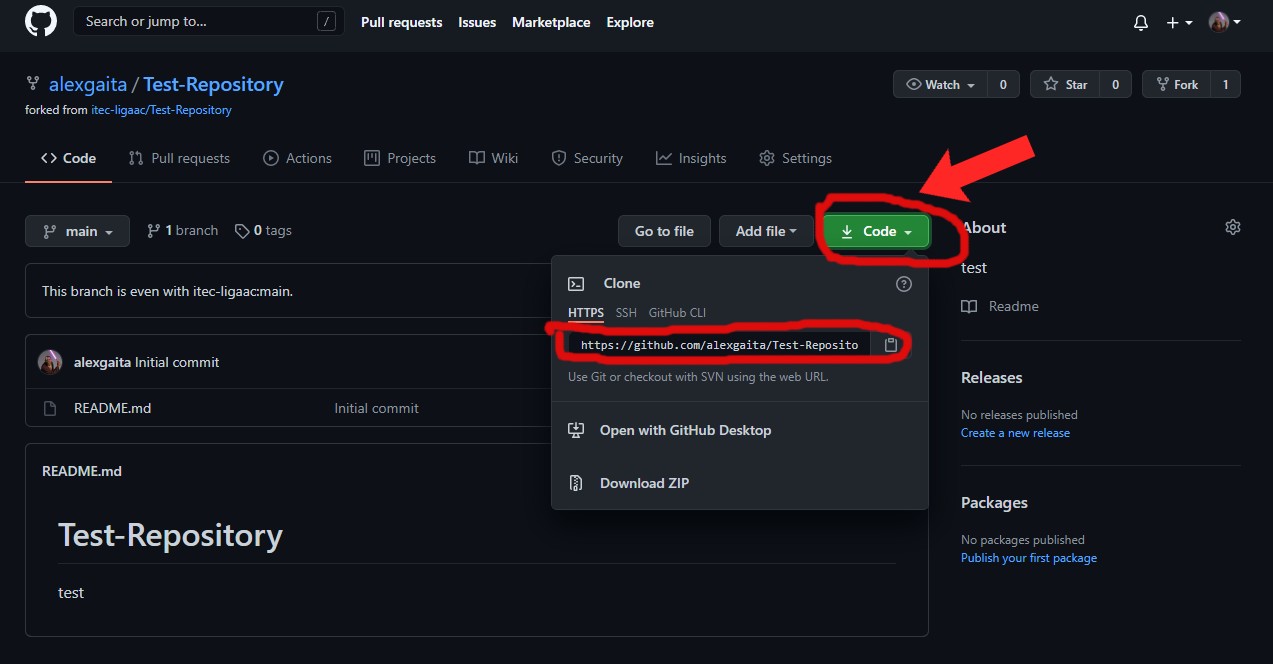Screen dimensions: 1273x664
Task: View the 0 tags link
Action: (263, 230)
